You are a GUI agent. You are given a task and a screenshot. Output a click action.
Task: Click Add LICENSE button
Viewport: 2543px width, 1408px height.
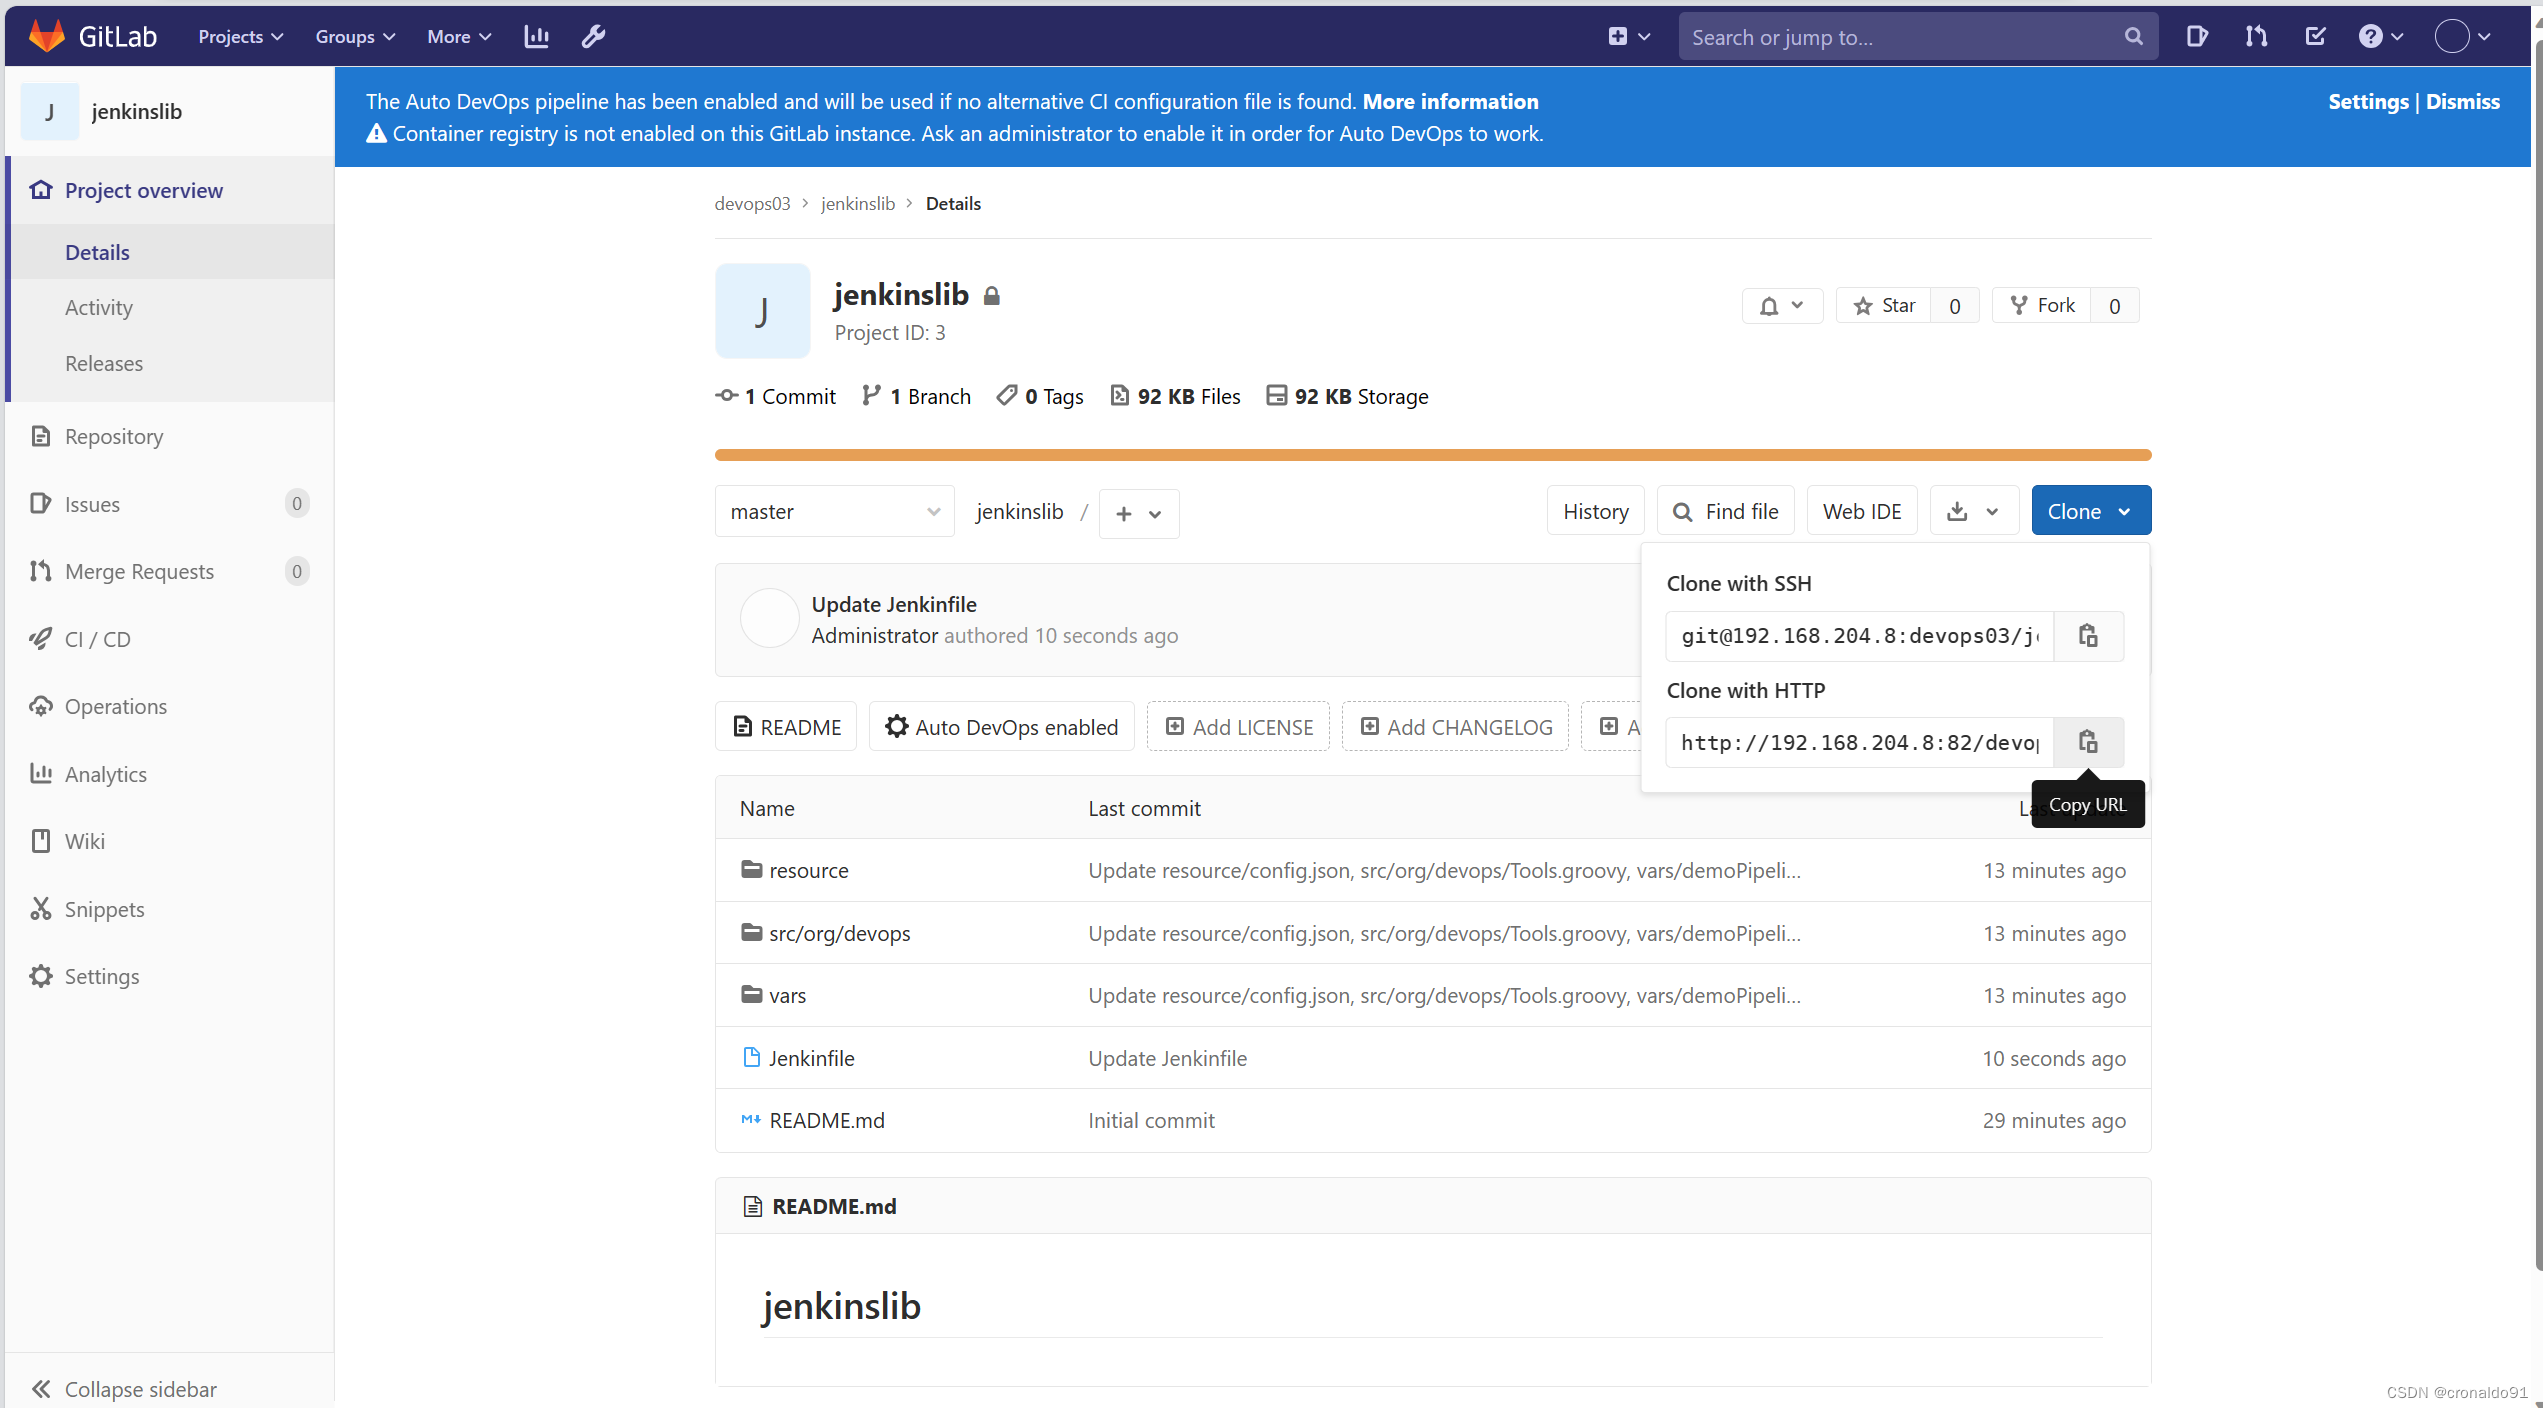click(1239, 727)
